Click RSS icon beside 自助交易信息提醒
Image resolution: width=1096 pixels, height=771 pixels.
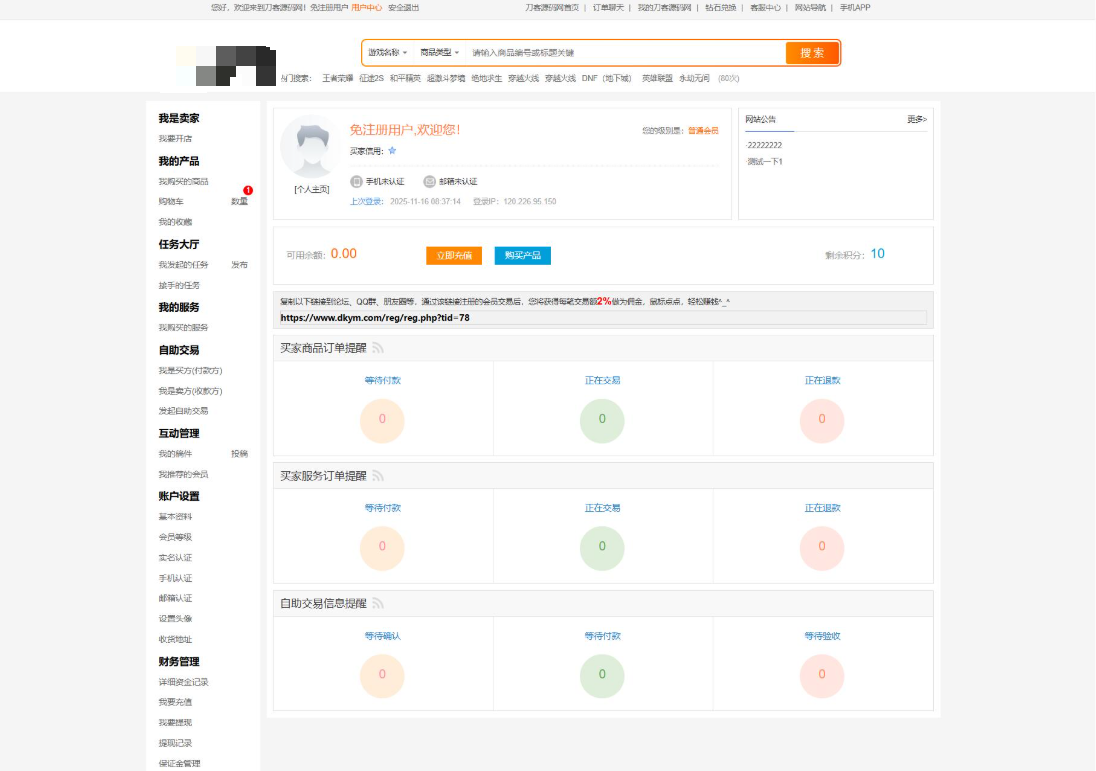(378, 604)
